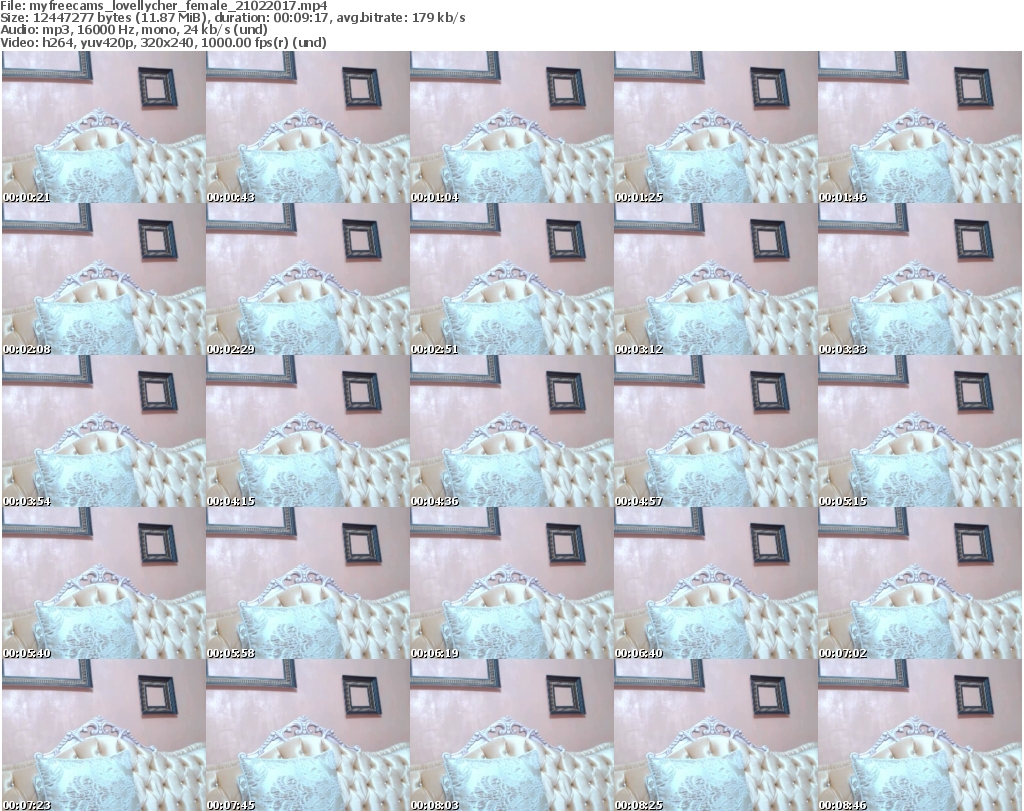
Task: Select the thumbnail timestamped 00:00:21
Action: 104,127
